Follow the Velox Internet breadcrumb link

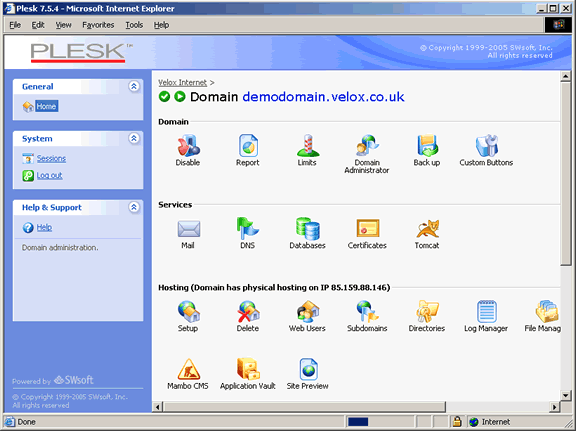click(183, 82)
